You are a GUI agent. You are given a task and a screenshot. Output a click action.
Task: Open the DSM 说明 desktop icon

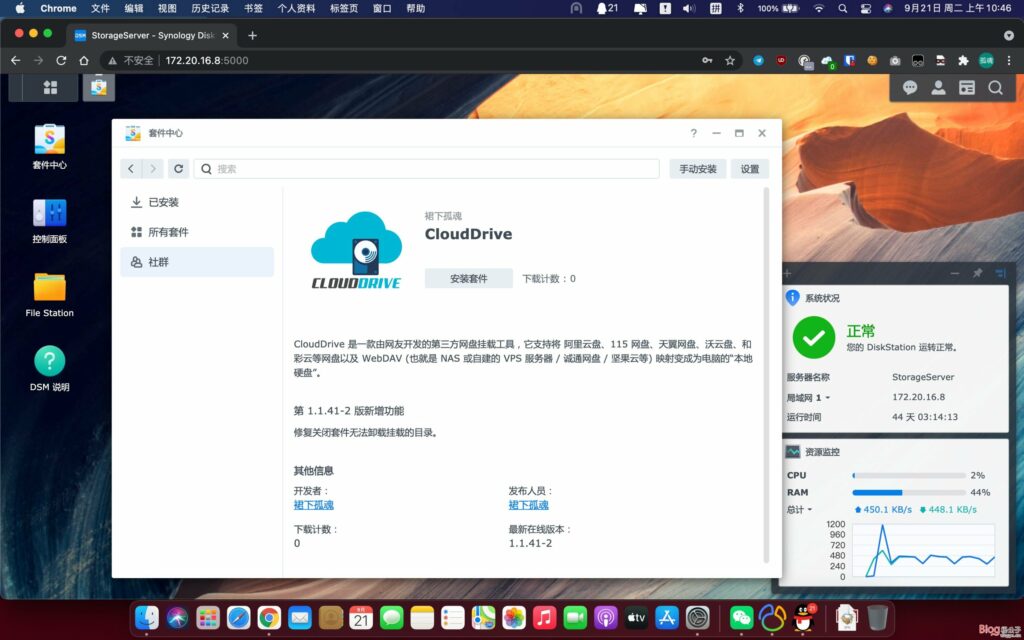pos(50,369)
